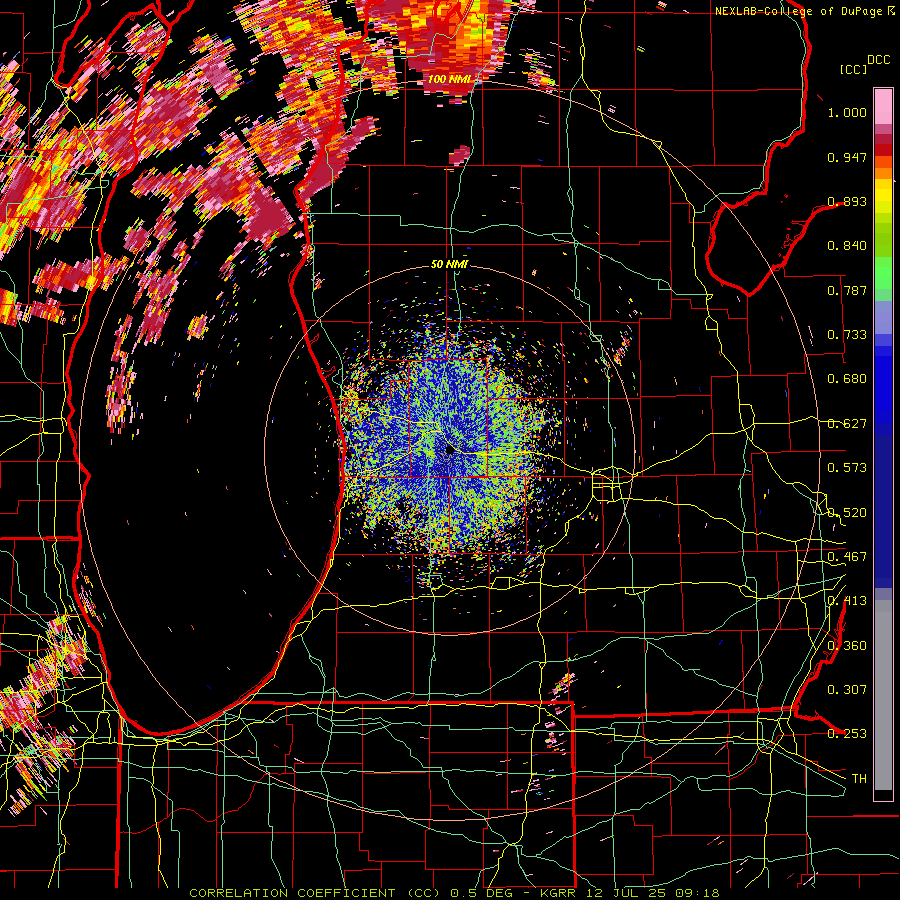Select the 0.573 legend value

click(x=847, y=468)
